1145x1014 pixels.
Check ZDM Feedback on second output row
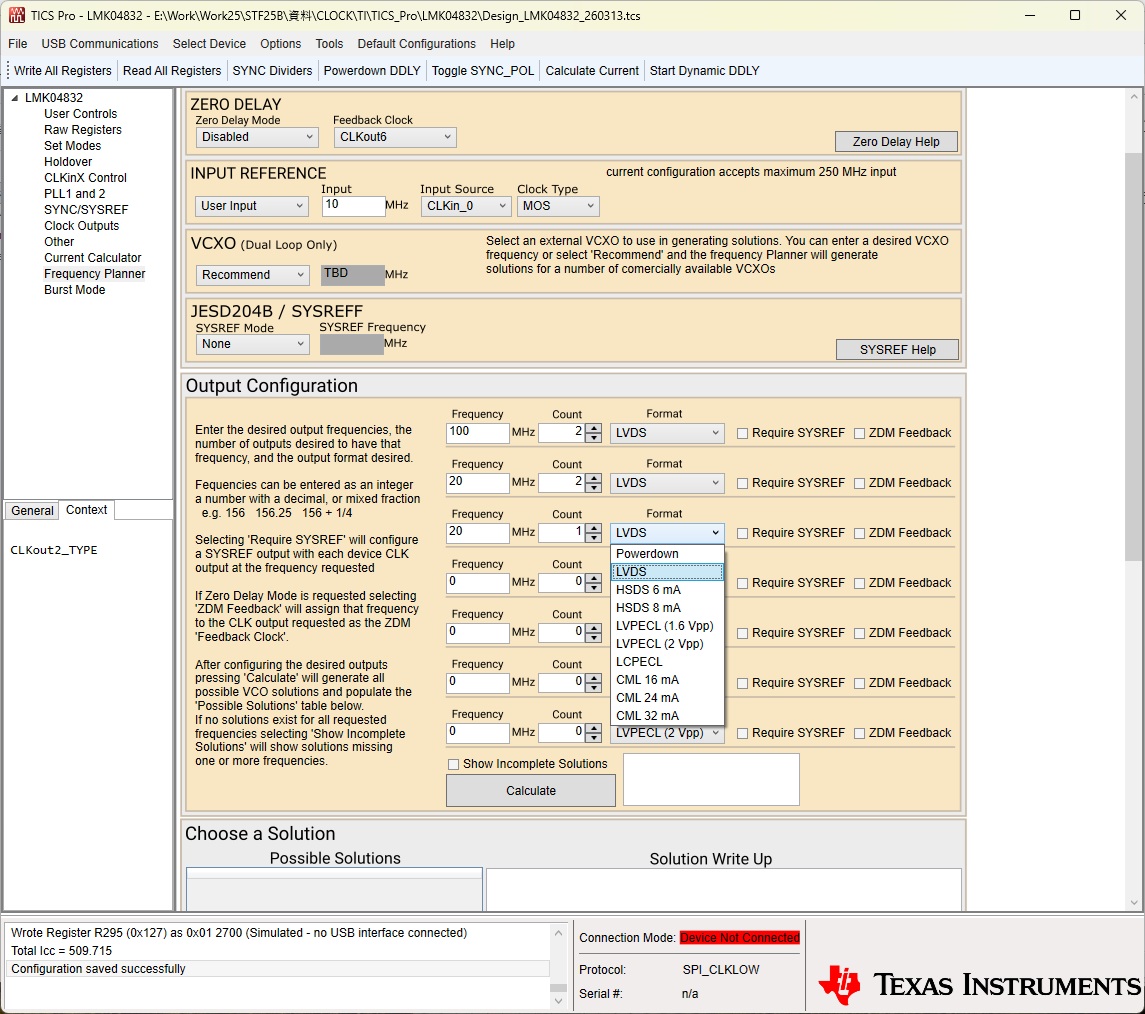click(x=859, y=483)
